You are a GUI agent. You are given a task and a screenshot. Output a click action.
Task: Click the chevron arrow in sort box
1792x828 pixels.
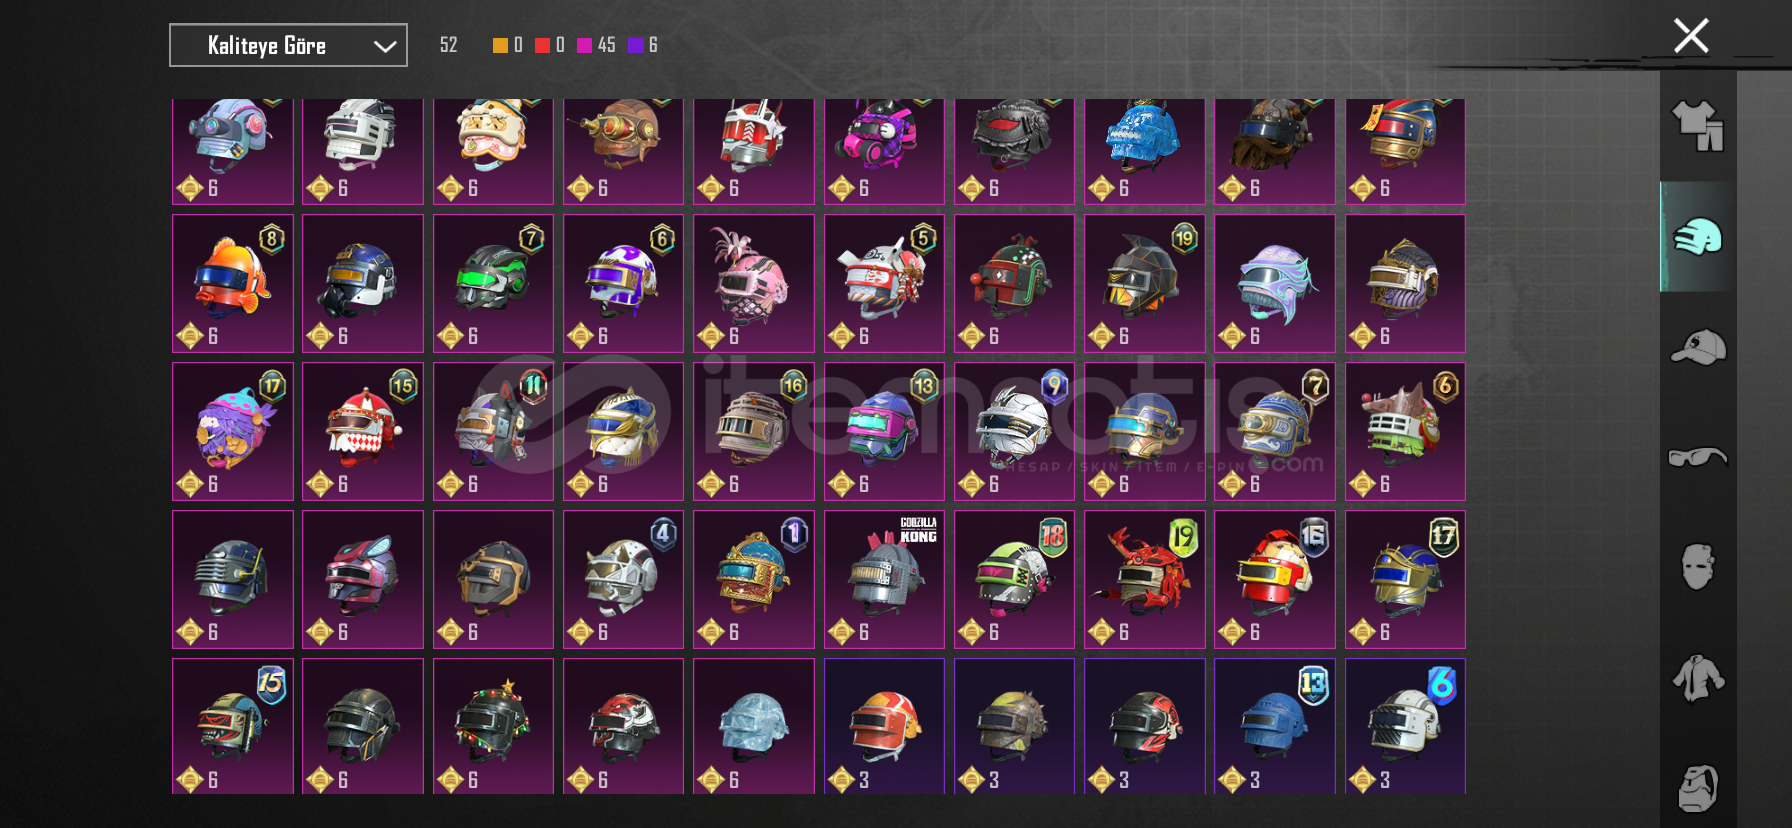(x=385, y=46)
